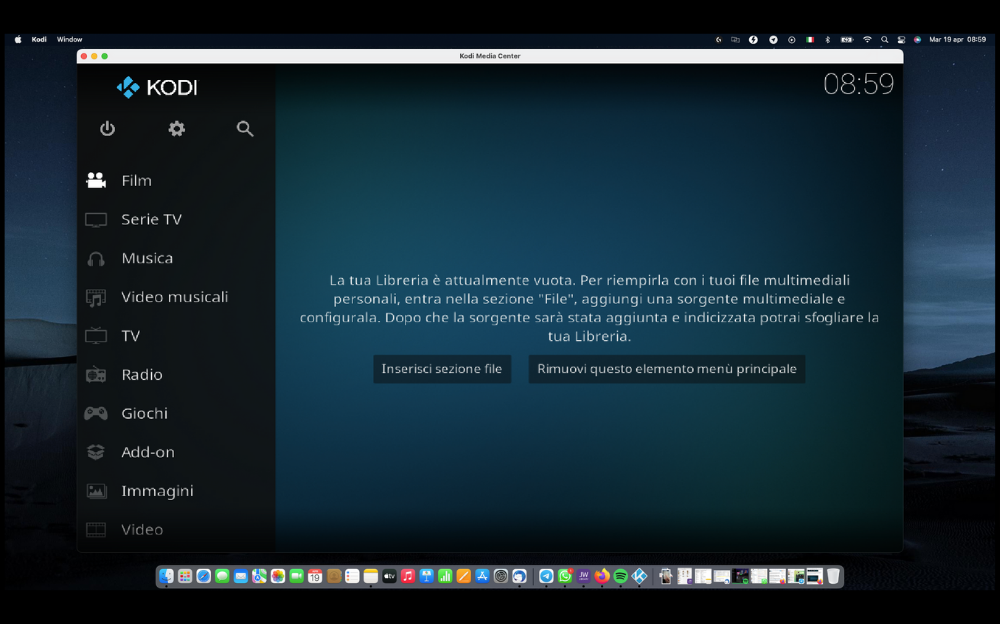The width and height of the screenshot is (1000, 624).
Task: Click the Siri menu bar icon
Action: pyautogui.click(x=917, y=40)
